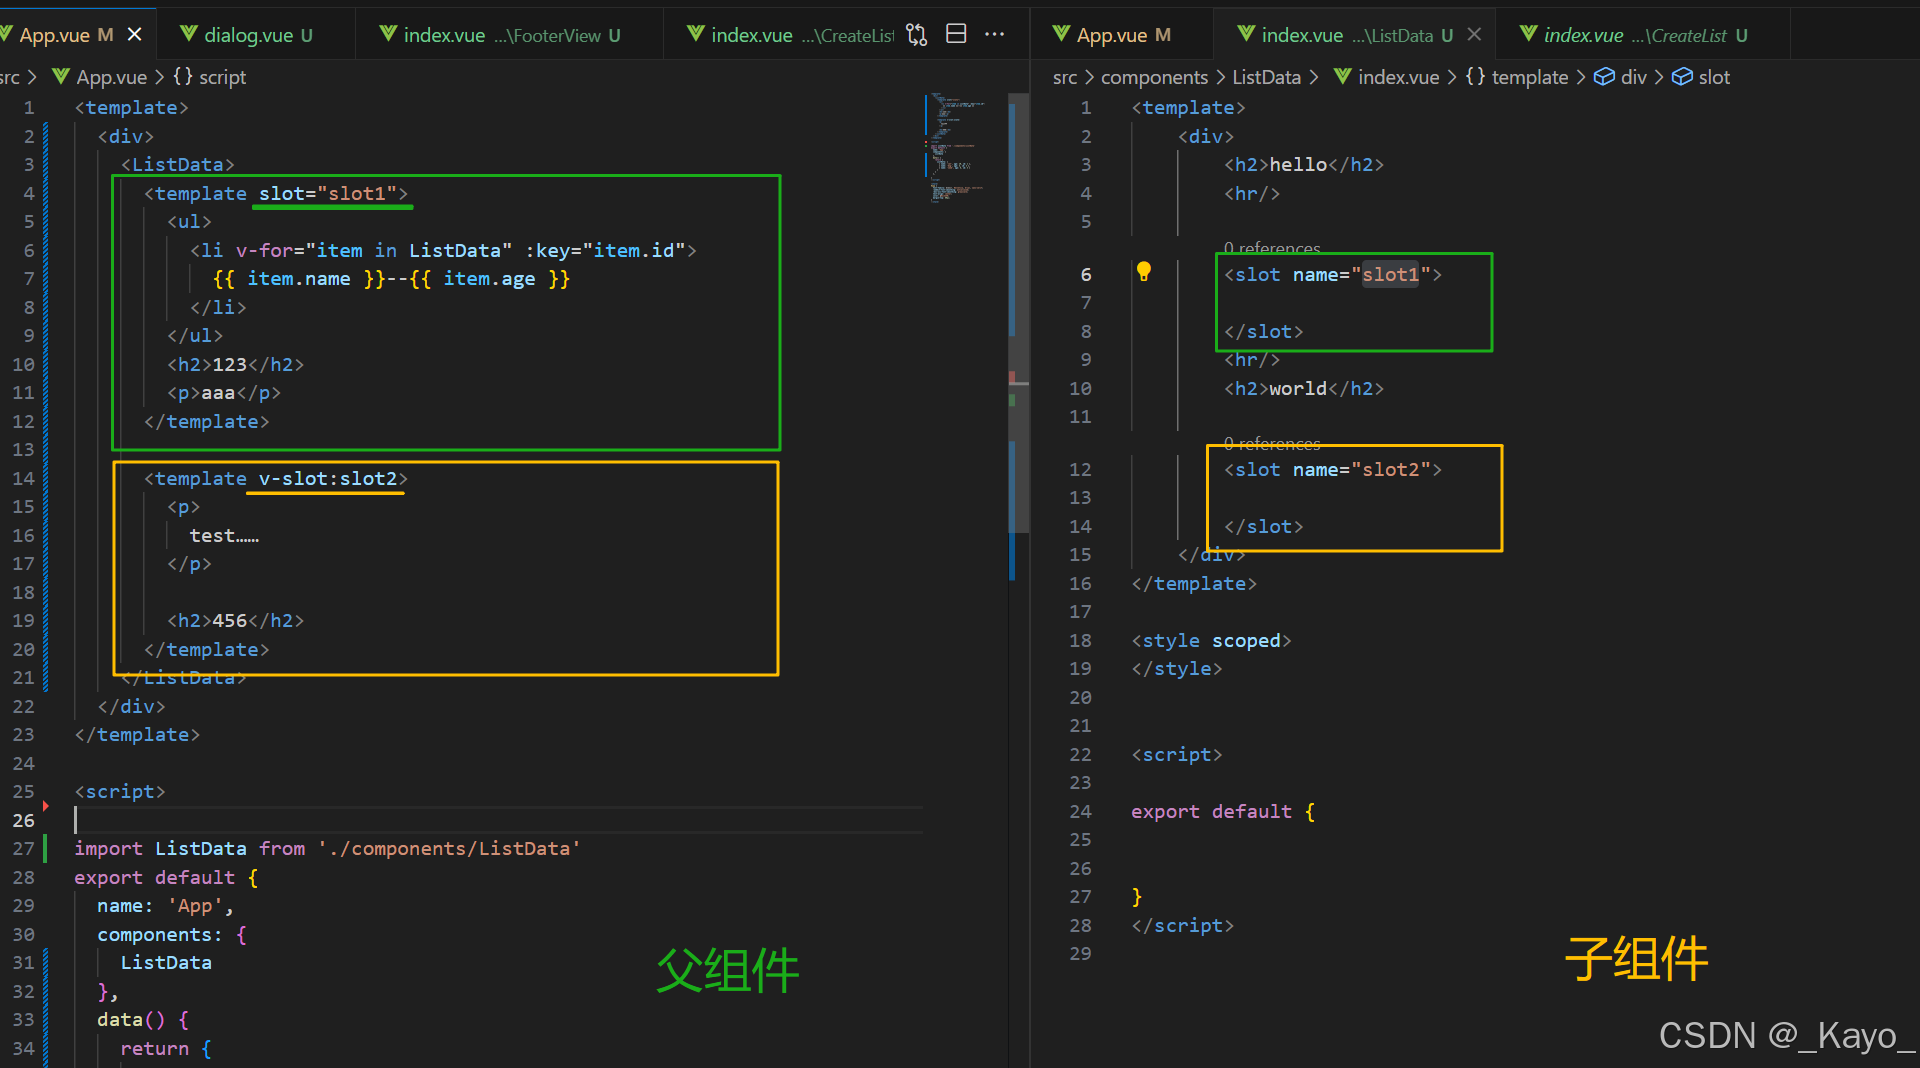
Task: Click the p aaa line
Action: pyautogui.click(x=224, y=392)
